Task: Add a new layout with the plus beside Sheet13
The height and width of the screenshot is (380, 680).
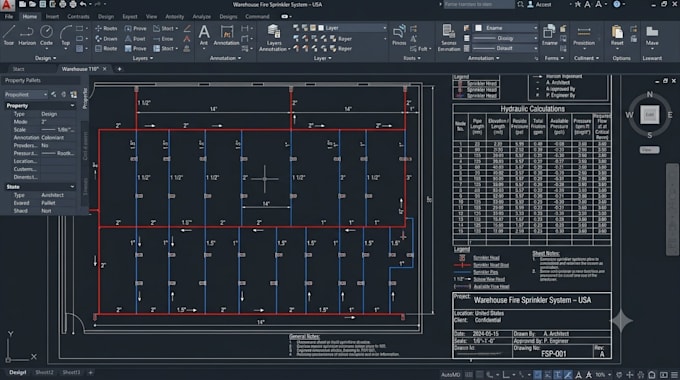Action: click(x=91, y=372)
